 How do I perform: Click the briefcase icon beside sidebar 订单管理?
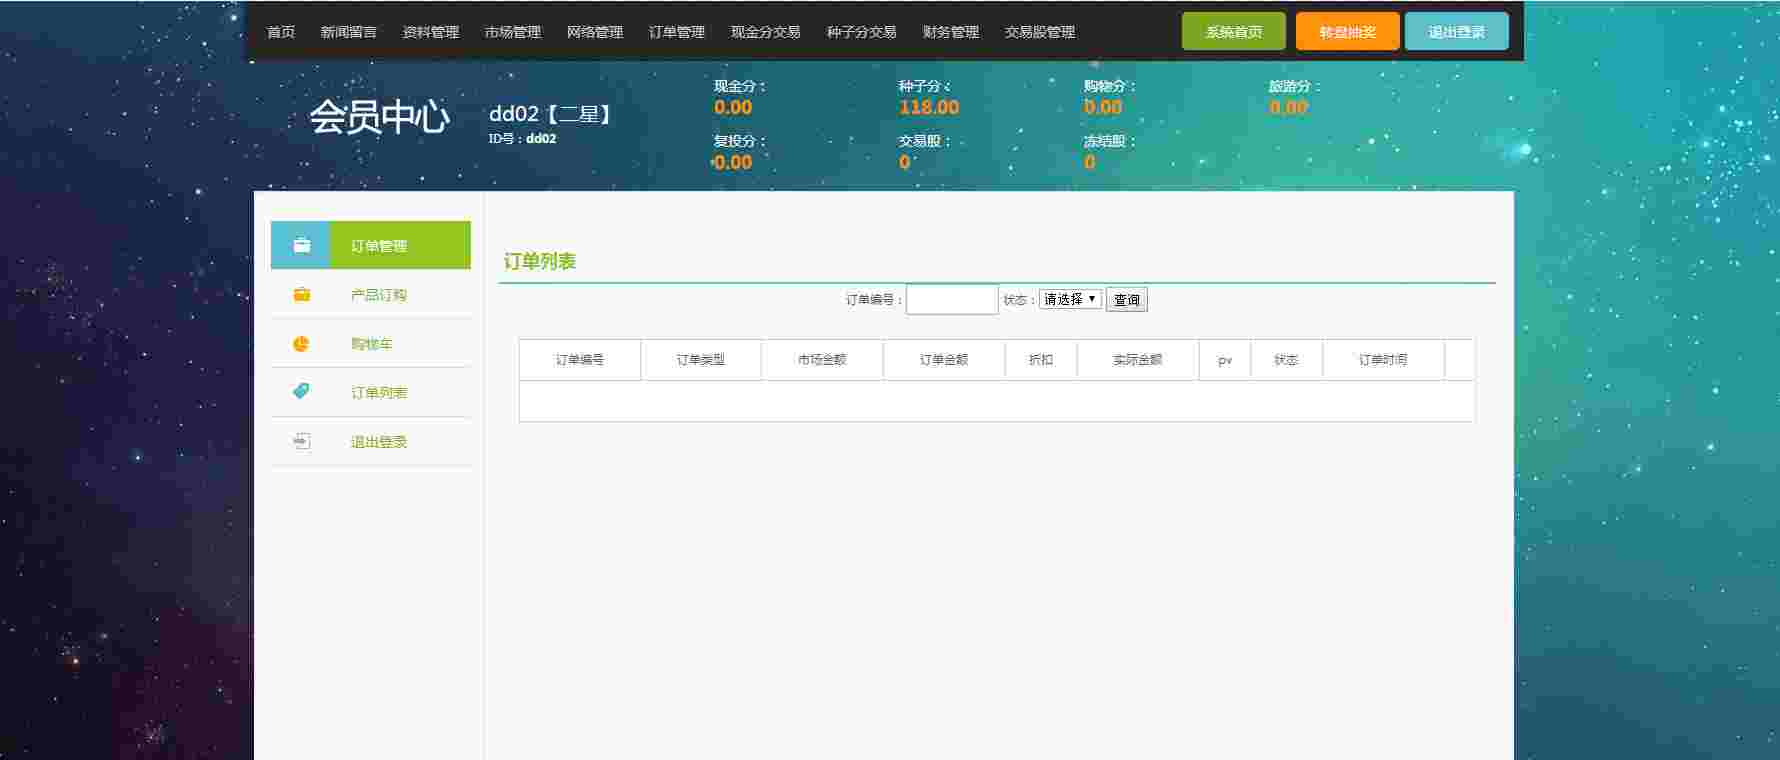301,245
